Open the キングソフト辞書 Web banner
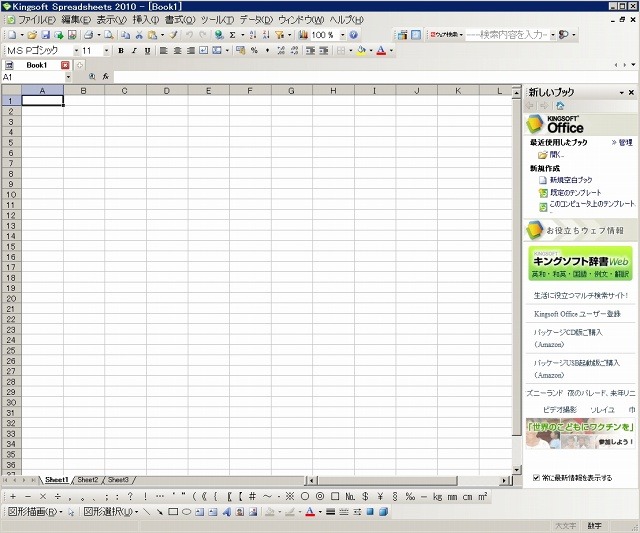Viewport: 640px width, 533px height. 580,263
